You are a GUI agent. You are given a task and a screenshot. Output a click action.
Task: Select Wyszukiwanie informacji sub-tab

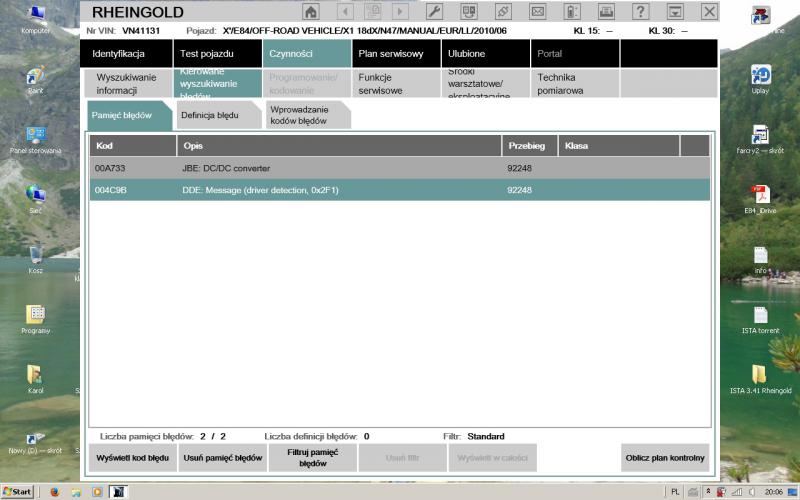click(x=129, y=84)
